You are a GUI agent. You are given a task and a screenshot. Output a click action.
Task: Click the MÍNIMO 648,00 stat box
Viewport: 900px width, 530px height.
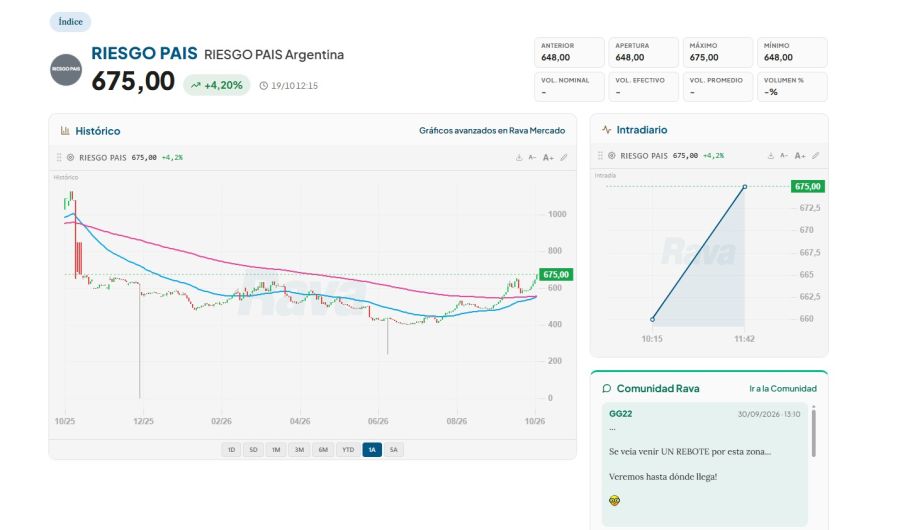(x=792, y=52)
